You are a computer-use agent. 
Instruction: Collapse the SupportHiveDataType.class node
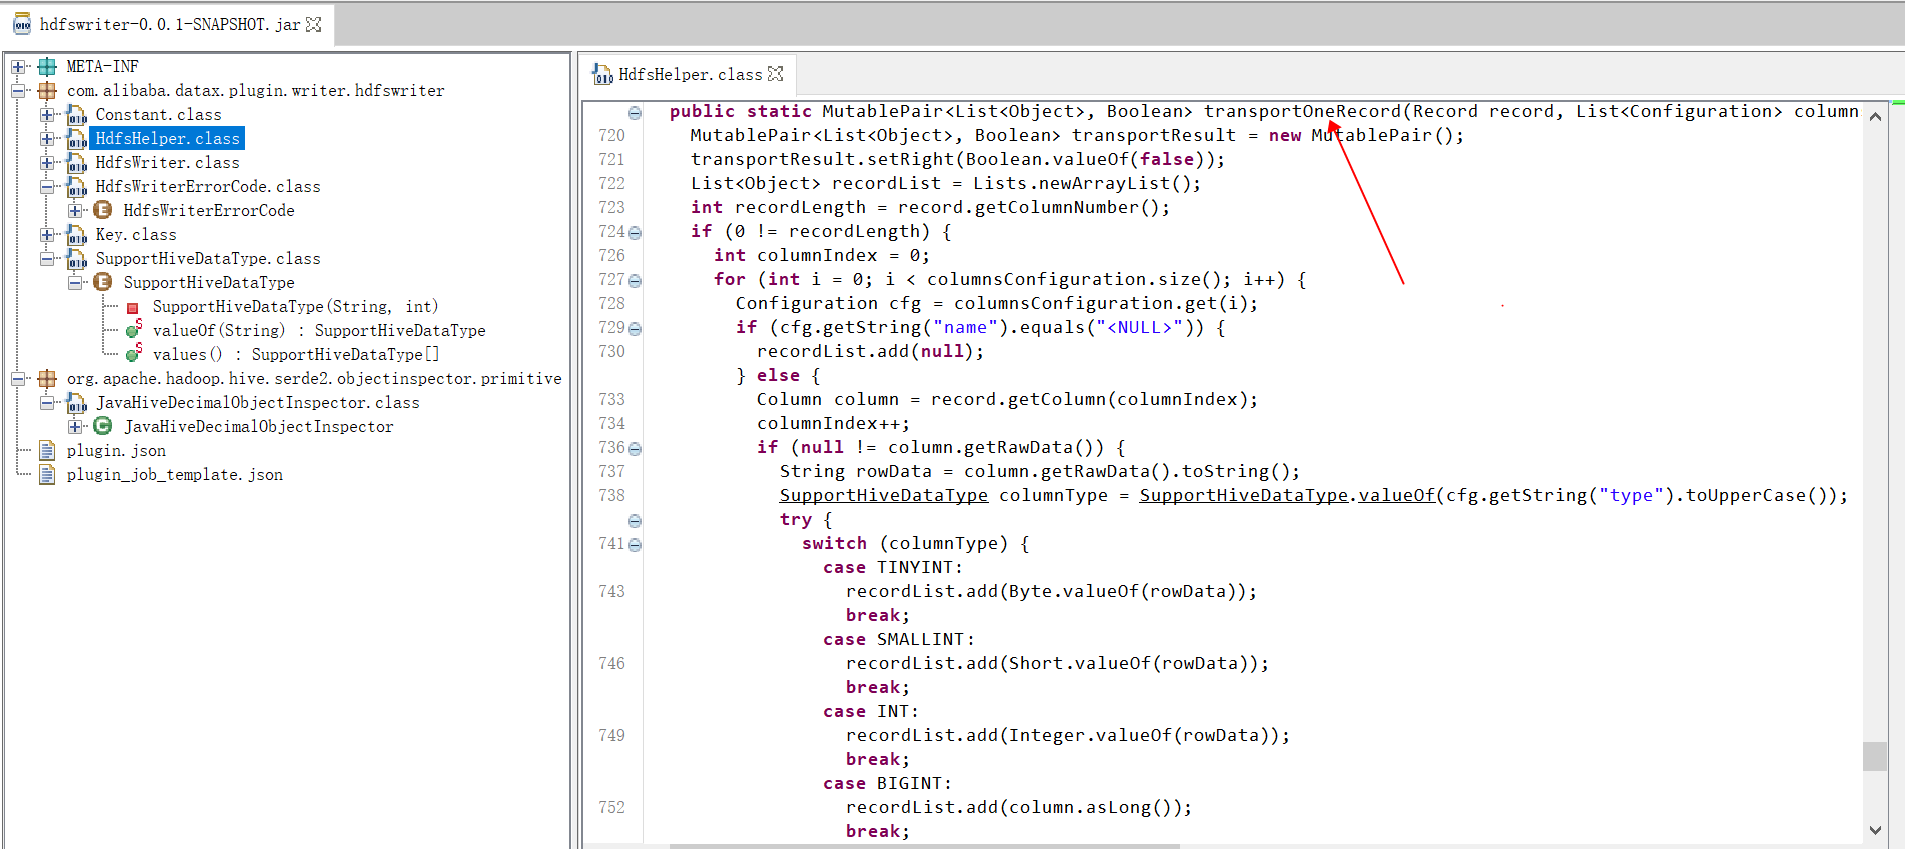click(47, 259)
